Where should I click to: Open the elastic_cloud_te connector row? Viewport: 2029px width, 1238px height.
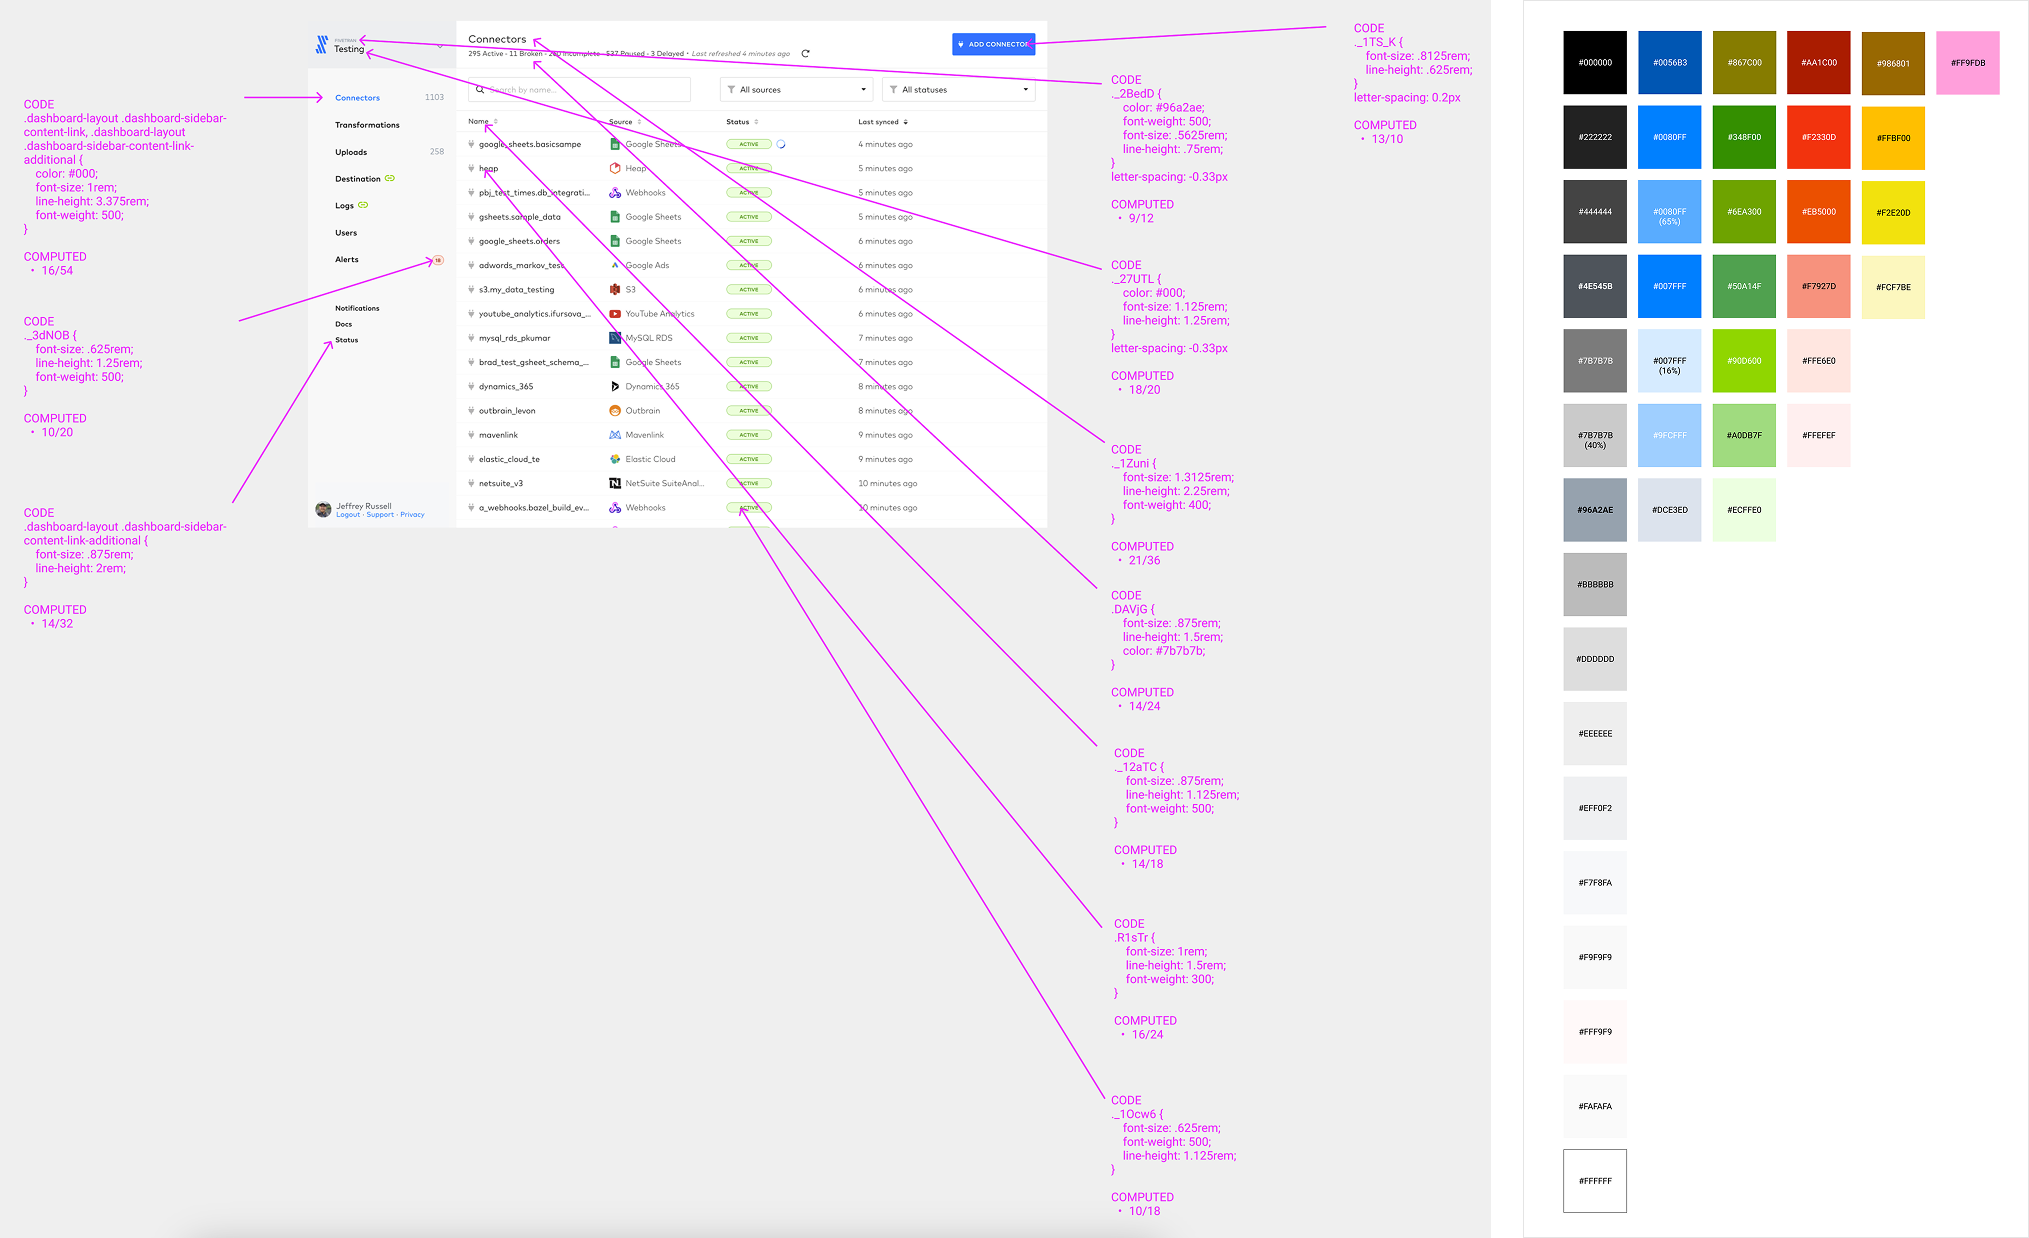click(752, 459)
